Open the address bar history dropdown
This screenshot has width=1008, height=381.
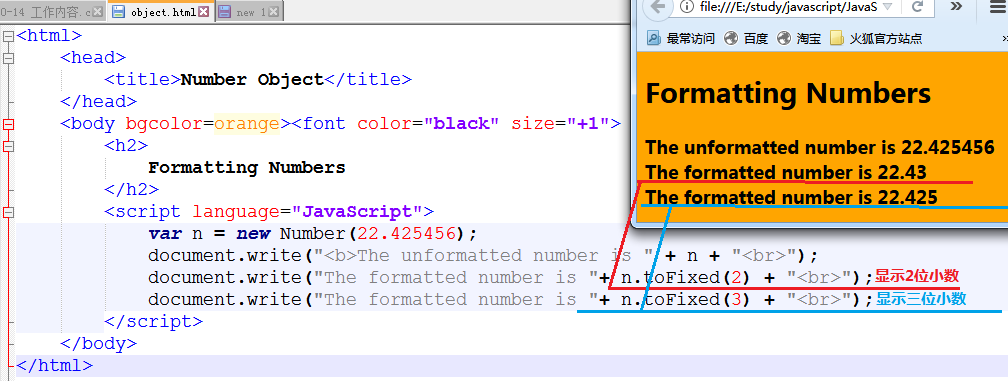tap(888, 7)
